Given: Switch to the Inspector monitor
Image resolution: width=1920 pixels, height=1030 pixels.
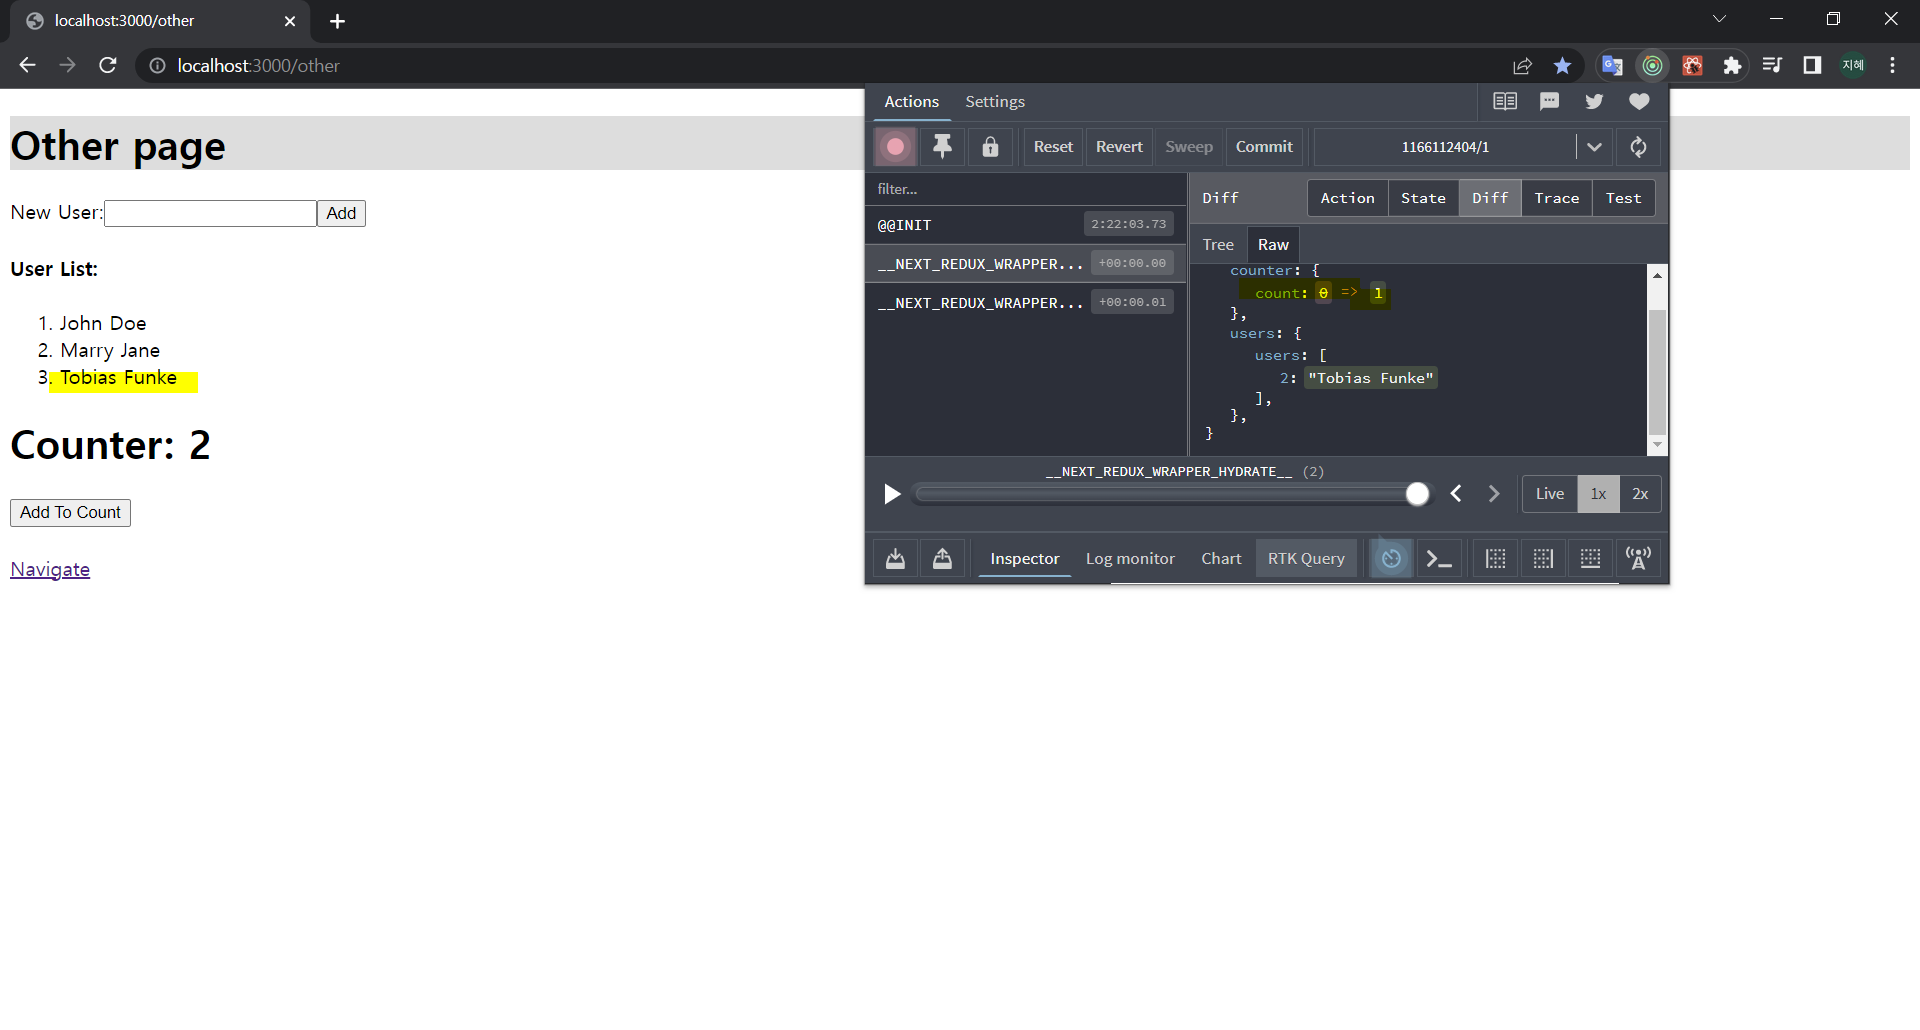Looking at the screenshot, I should 1024,559.
